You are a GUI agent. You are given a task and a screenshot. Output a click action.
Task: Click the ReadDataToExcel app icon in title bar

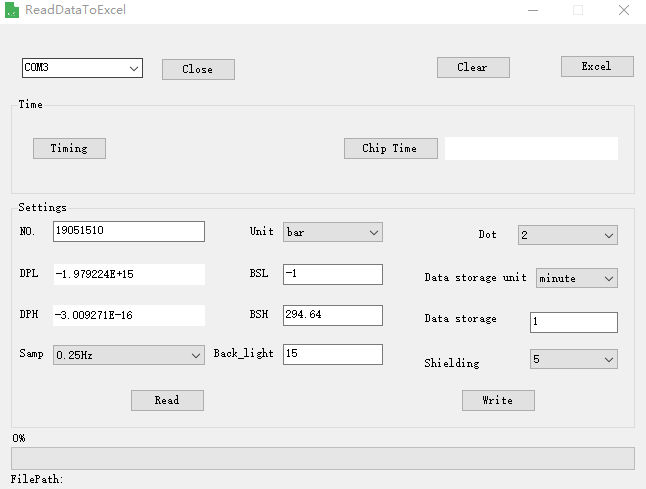[x=12, y=11]
